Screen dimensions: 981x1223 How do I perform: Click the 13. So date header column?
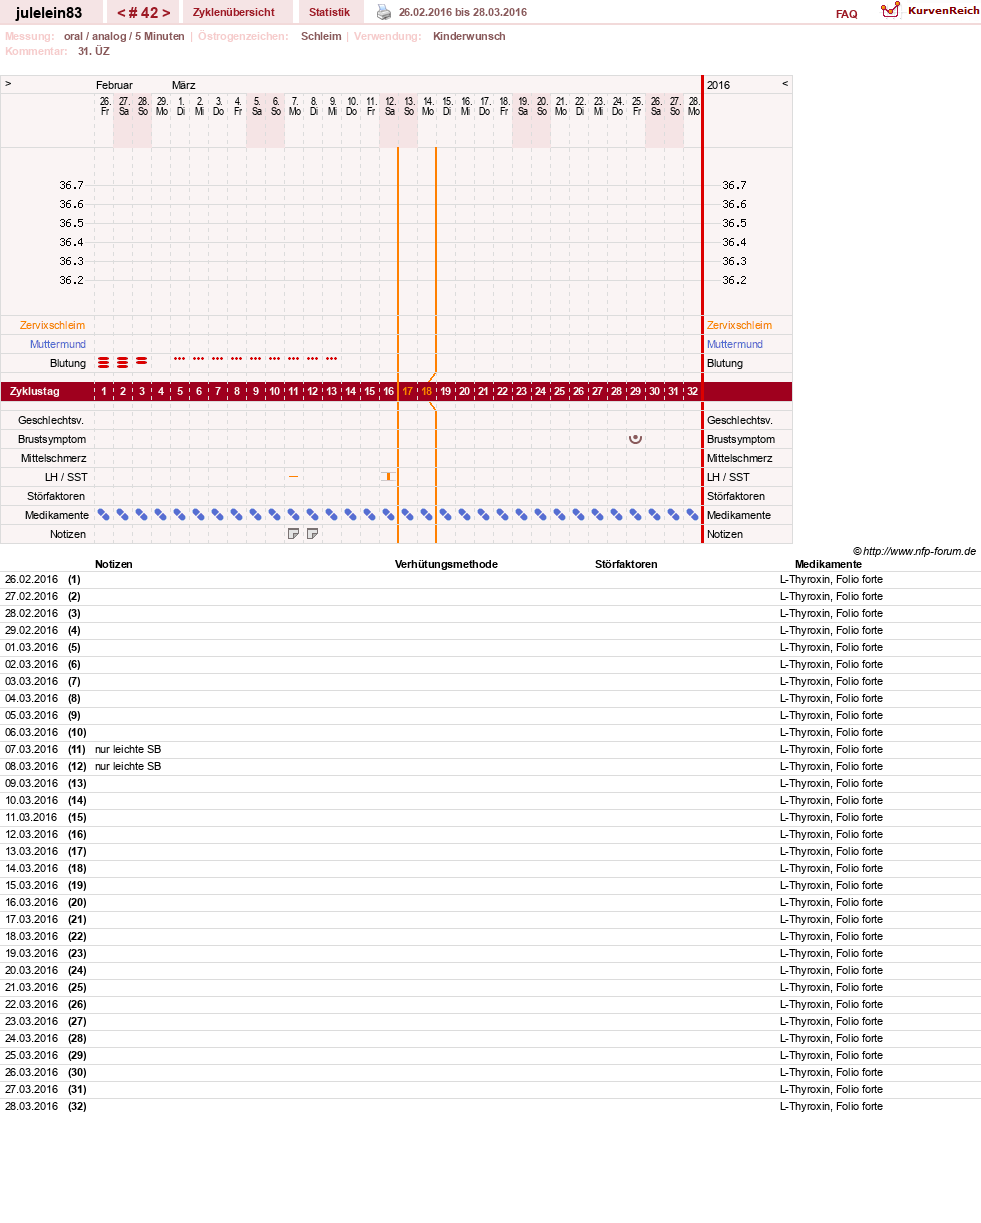408,106
